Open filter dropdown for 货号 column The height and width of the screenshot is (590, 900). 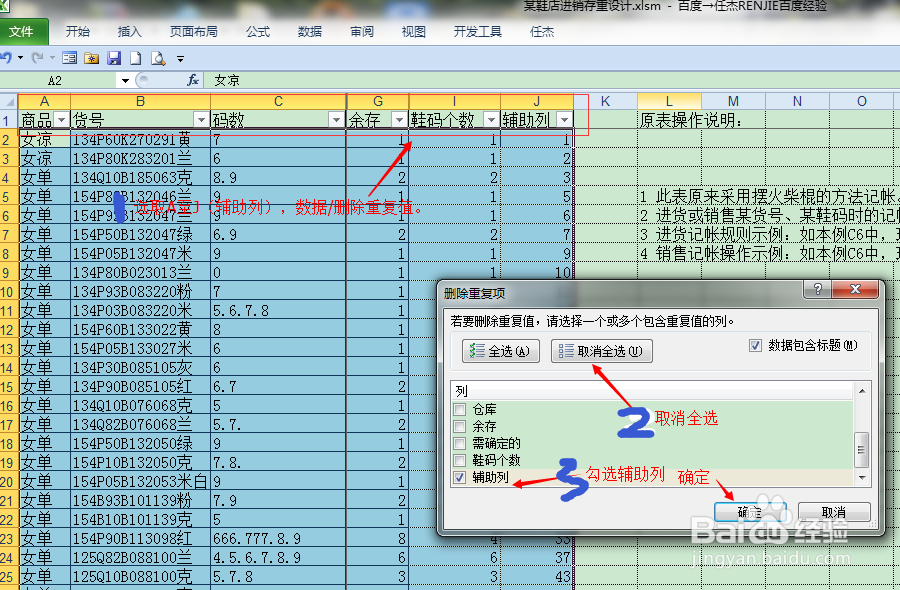click(x=201, y=119)
